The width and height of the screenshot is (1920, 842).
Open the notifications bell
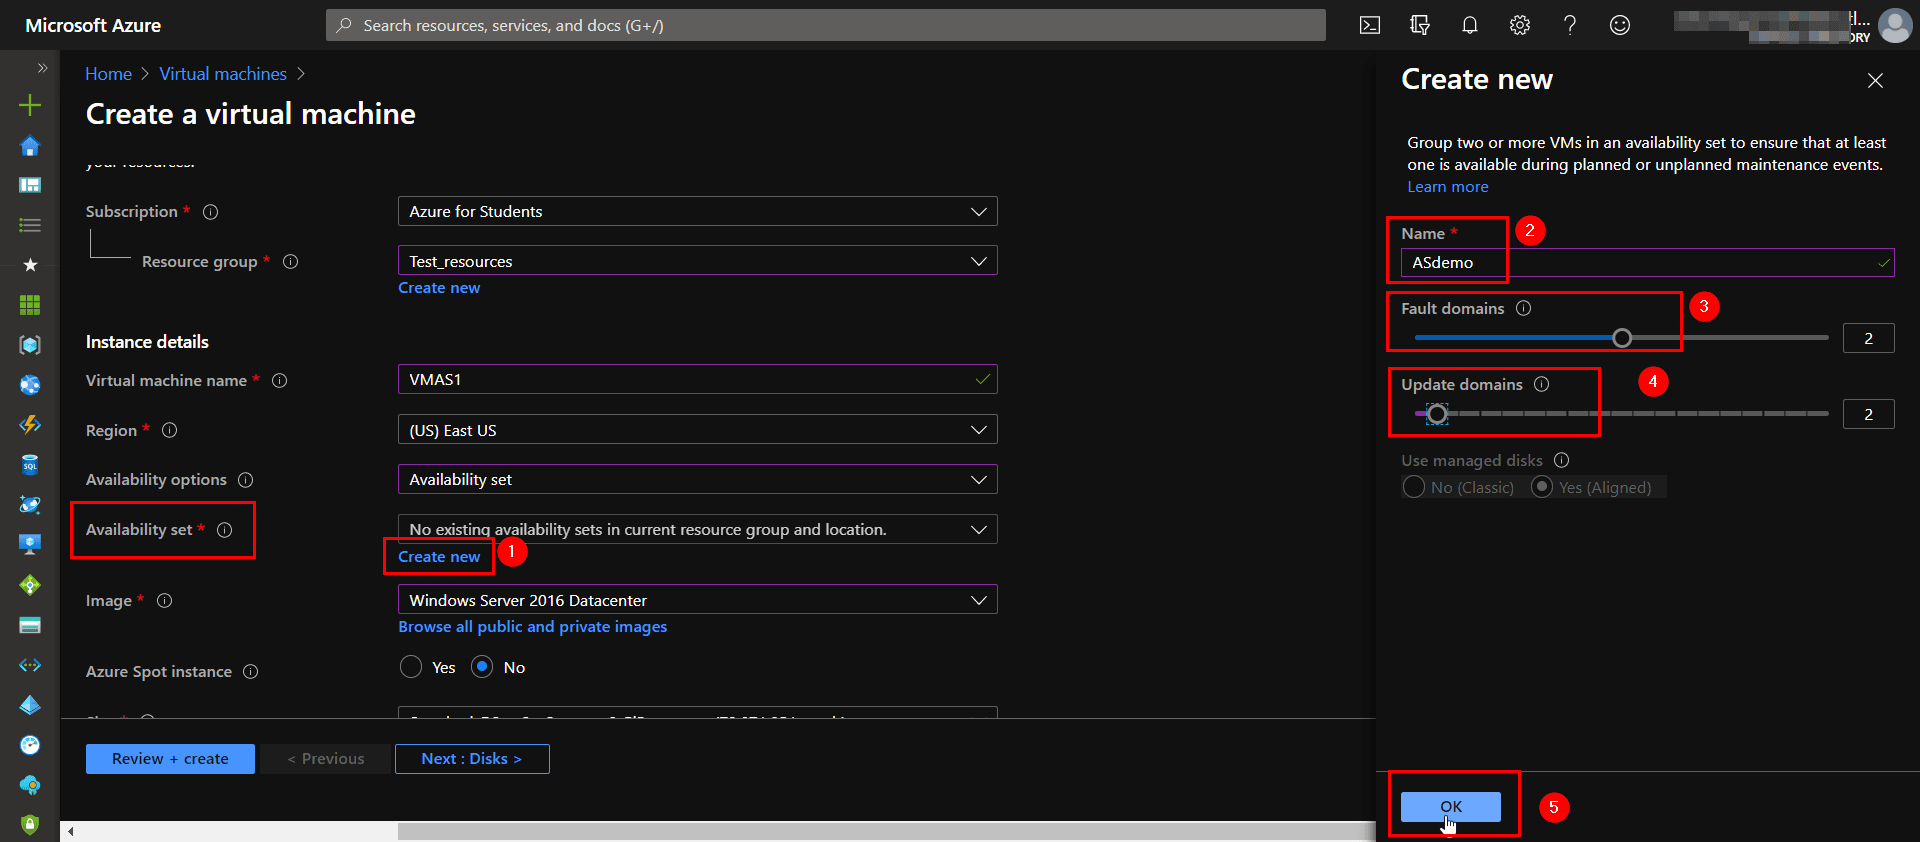[x=1469, y=25]
